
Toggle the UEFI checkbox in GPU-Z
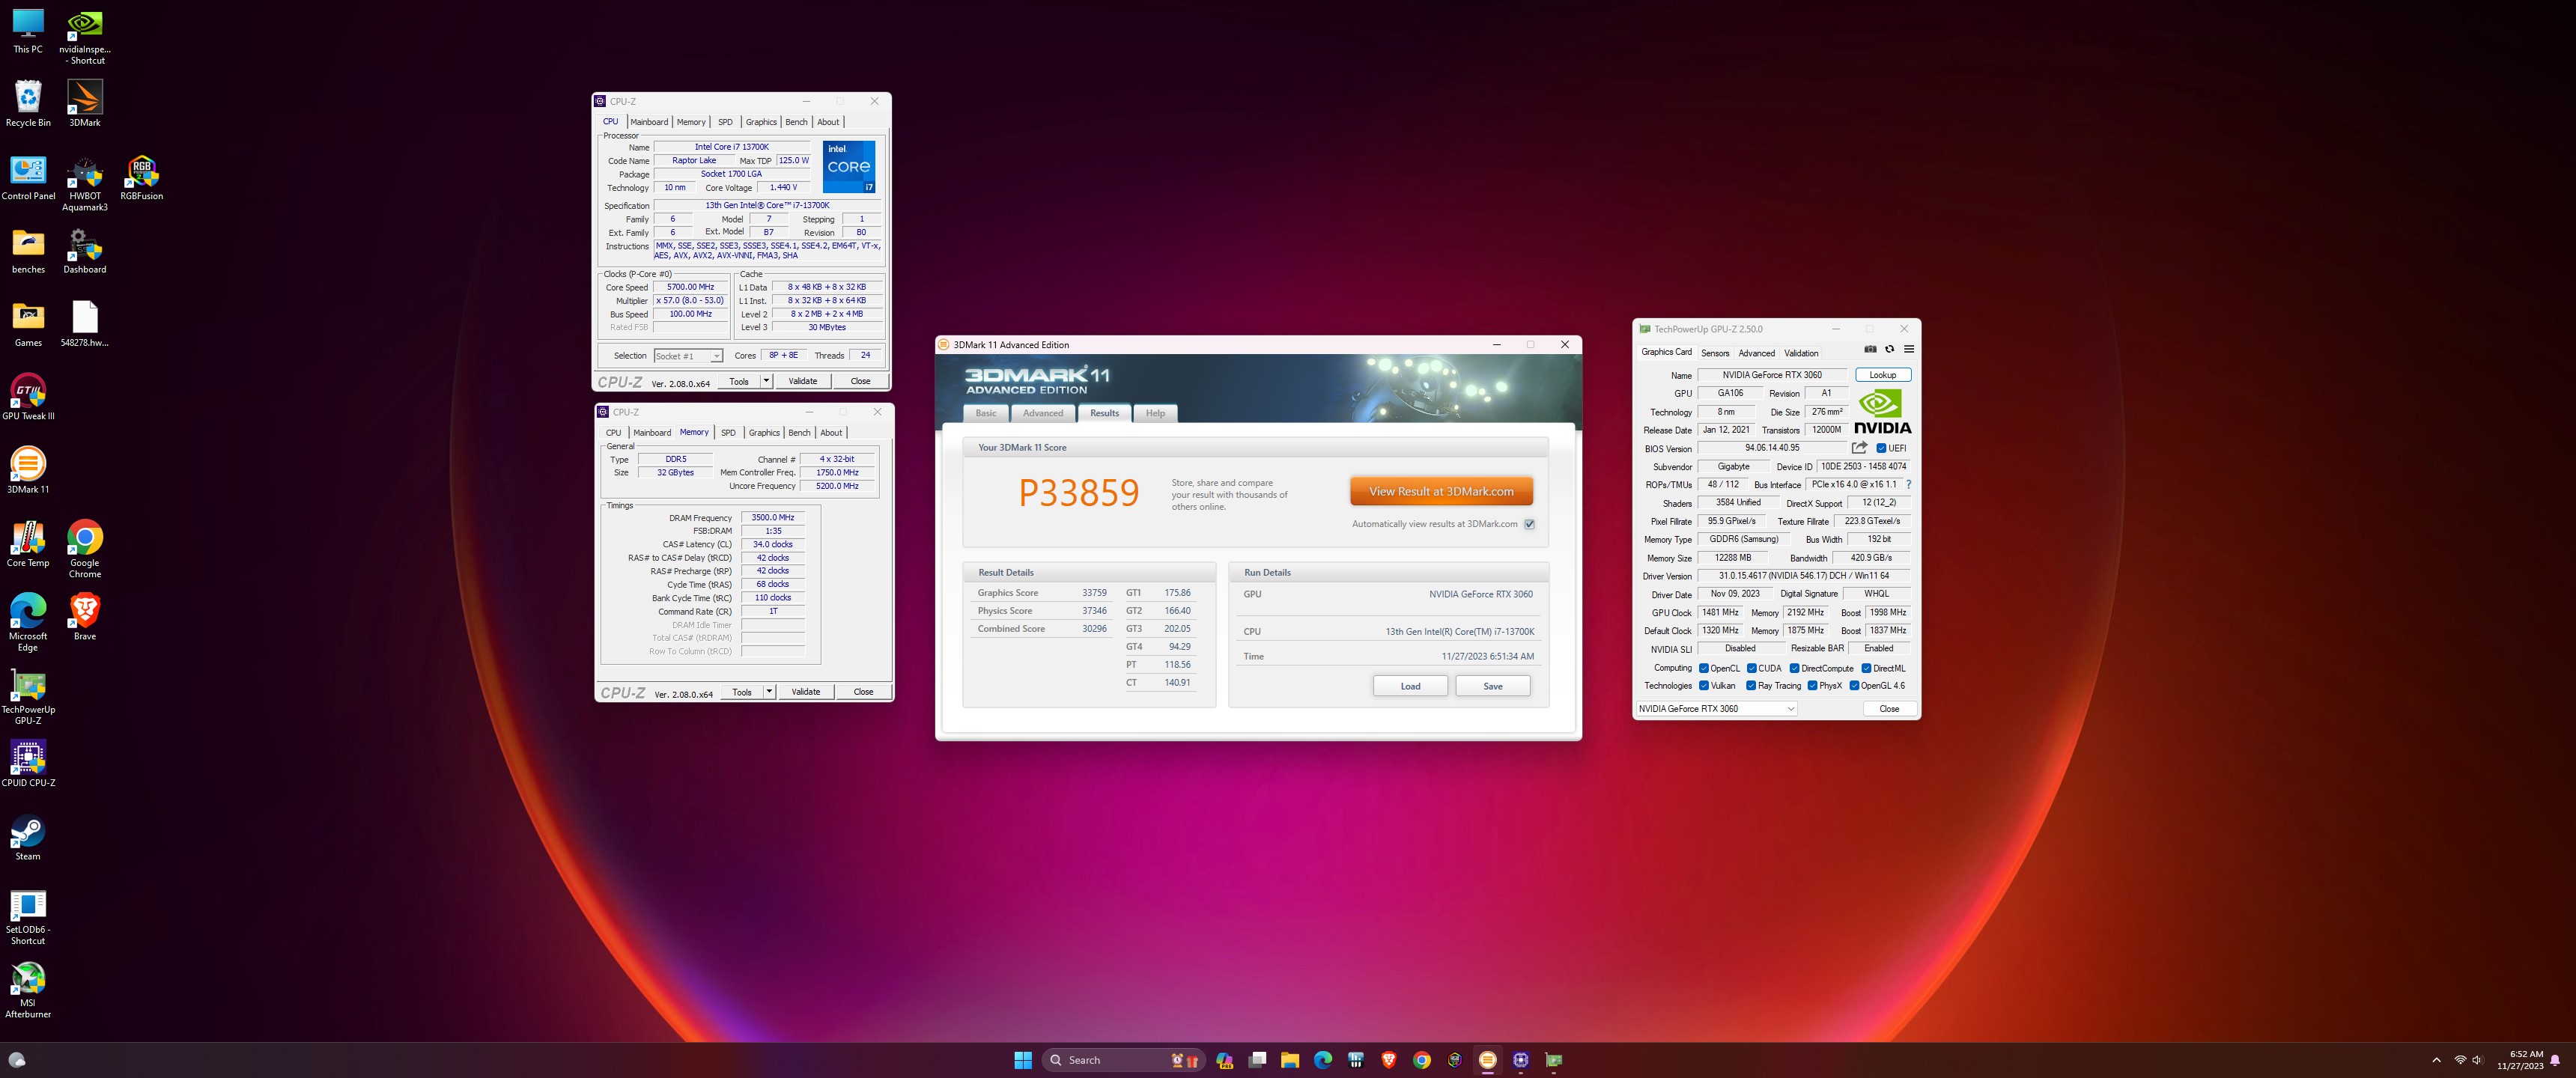click(x=1881, y=448)
